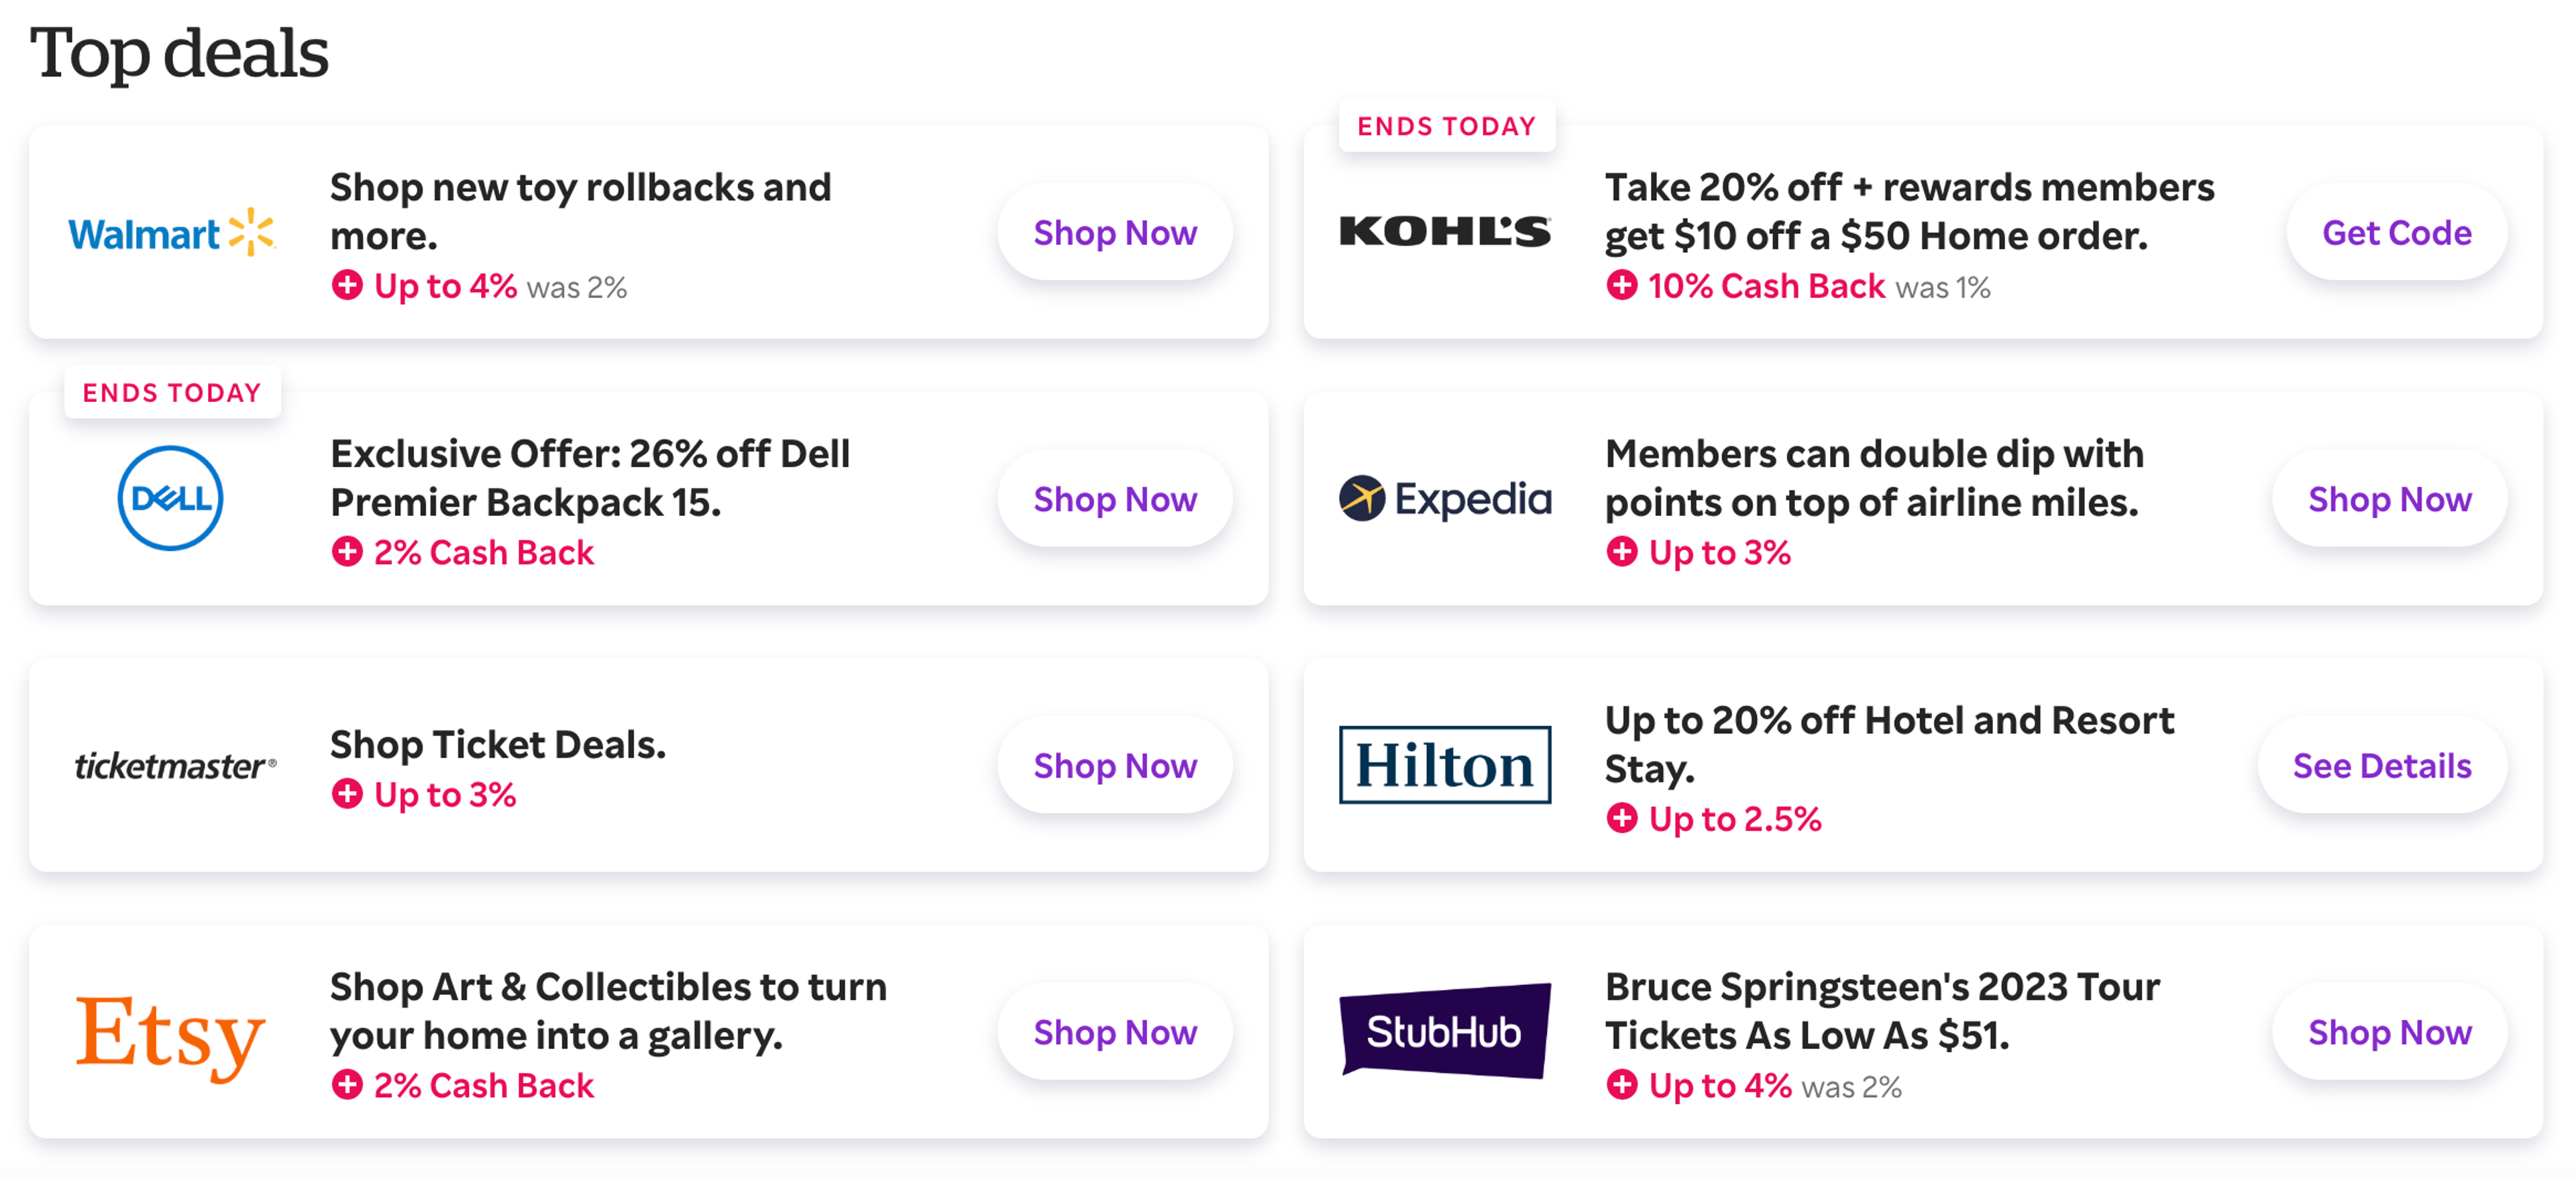Select the Expedia logo
Viewport: 2576px width, 1179px height.
click(1445, 498)
